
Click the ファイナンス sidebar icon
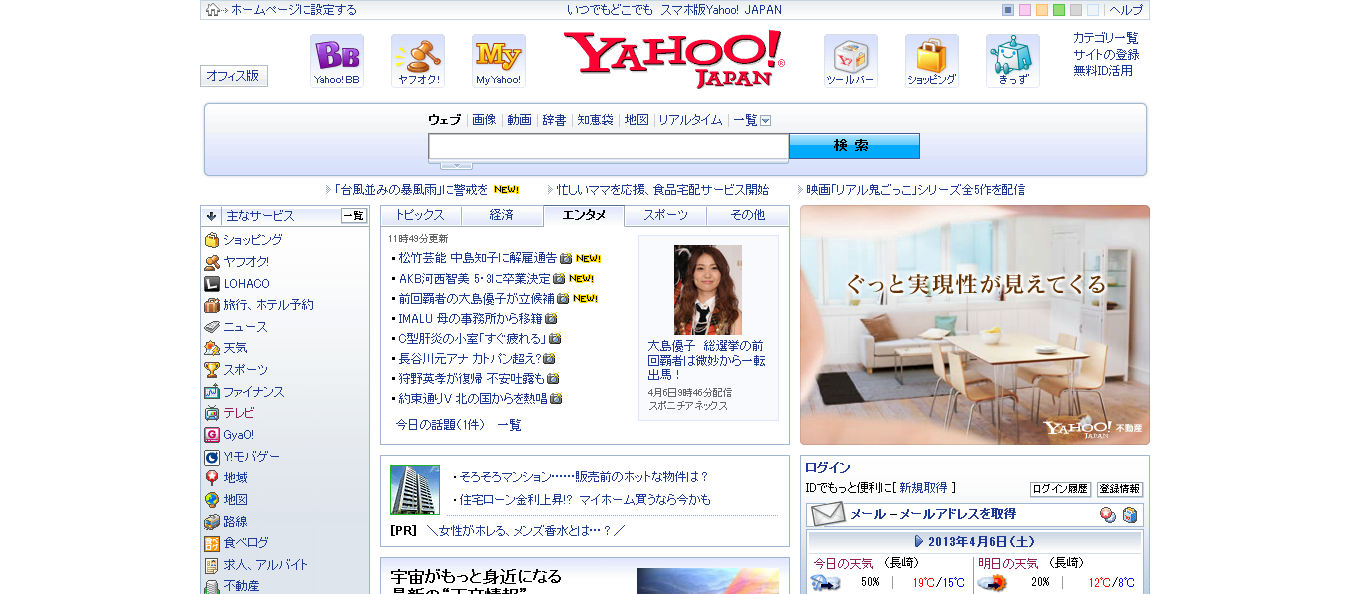(212, 392)
